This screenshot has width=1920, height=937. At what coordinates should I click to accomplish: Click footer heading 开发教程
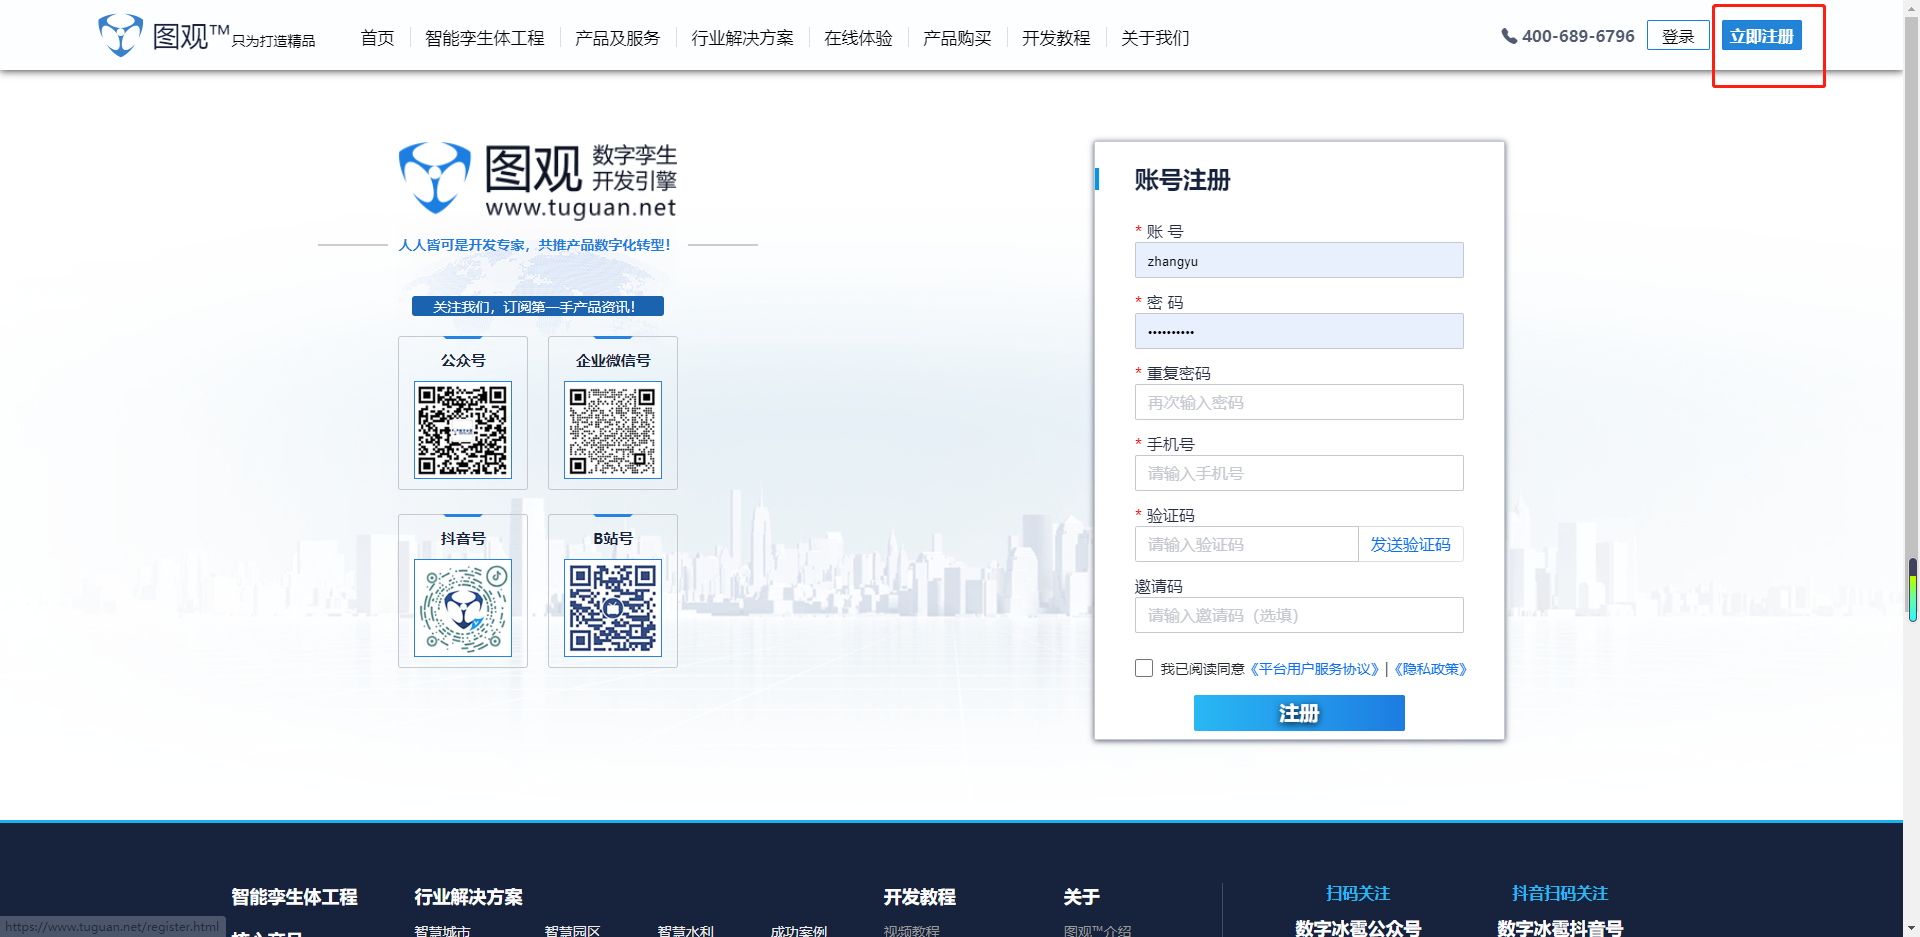920,897
